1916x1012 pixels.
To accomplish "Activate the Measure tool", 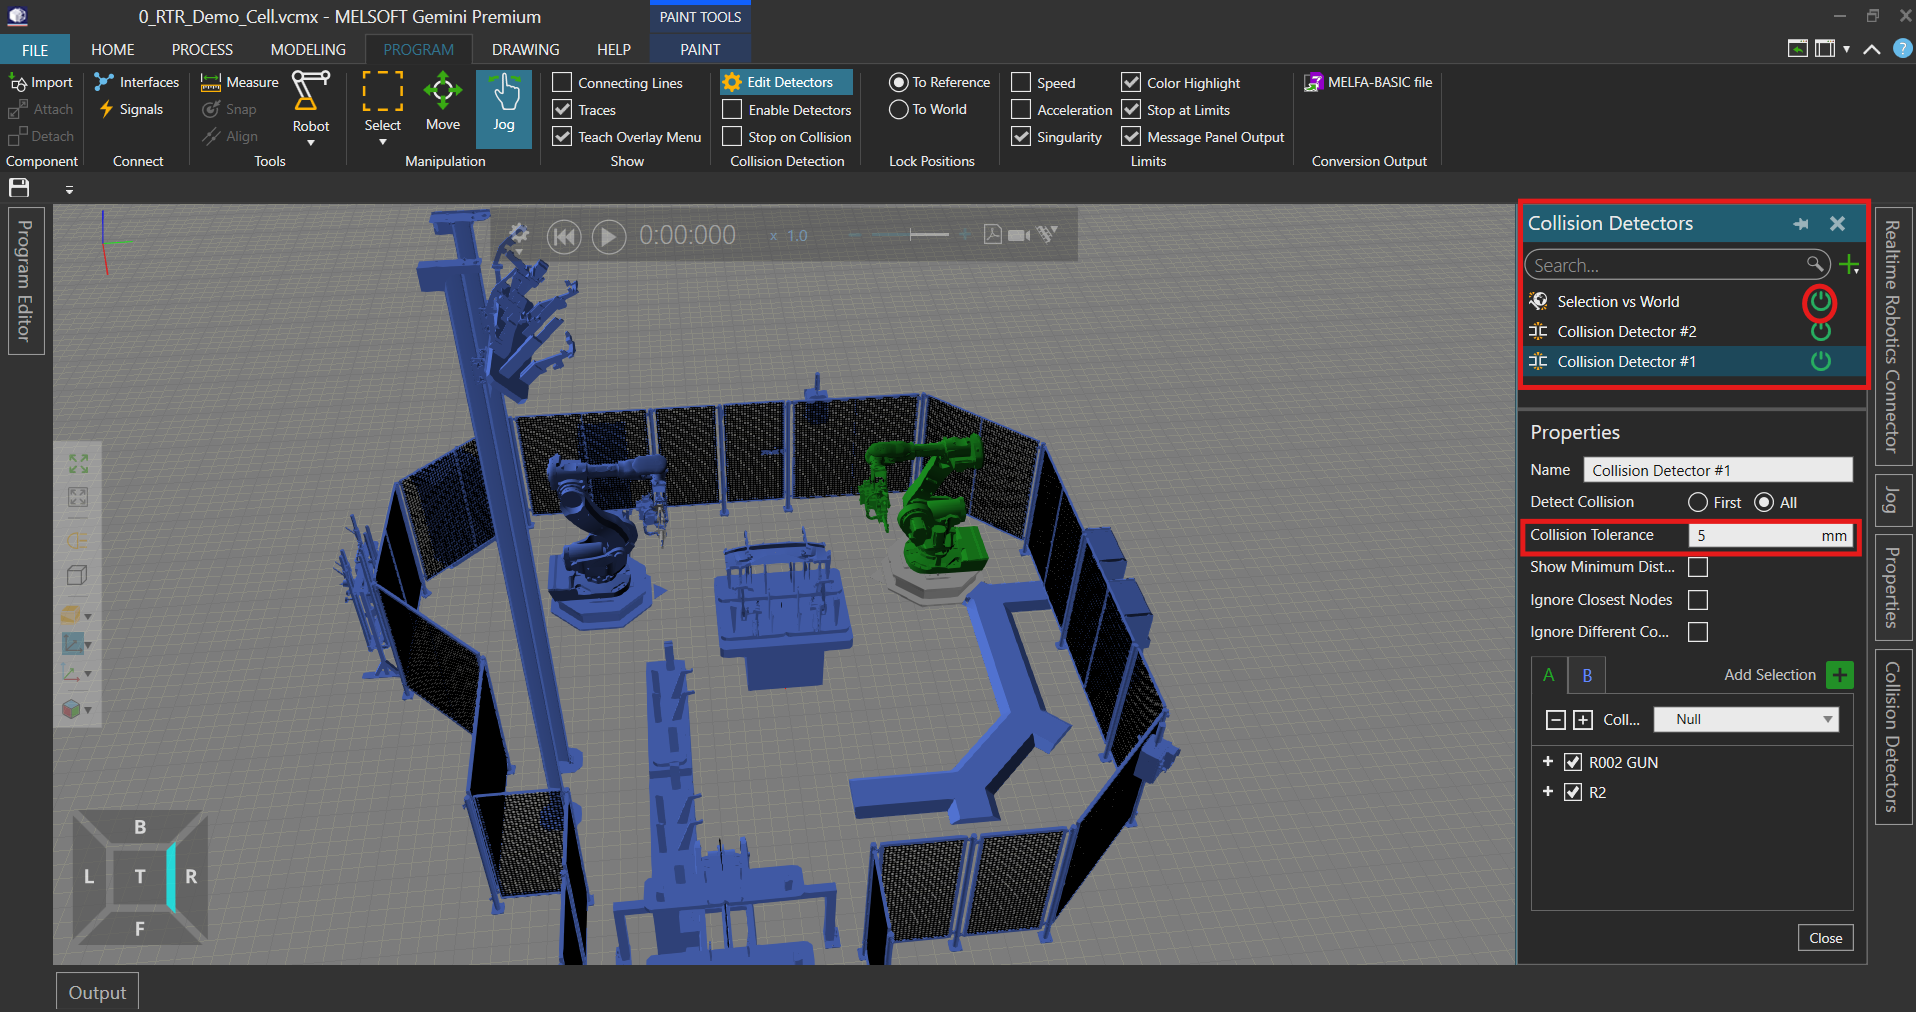I will [x=240, y=82].
